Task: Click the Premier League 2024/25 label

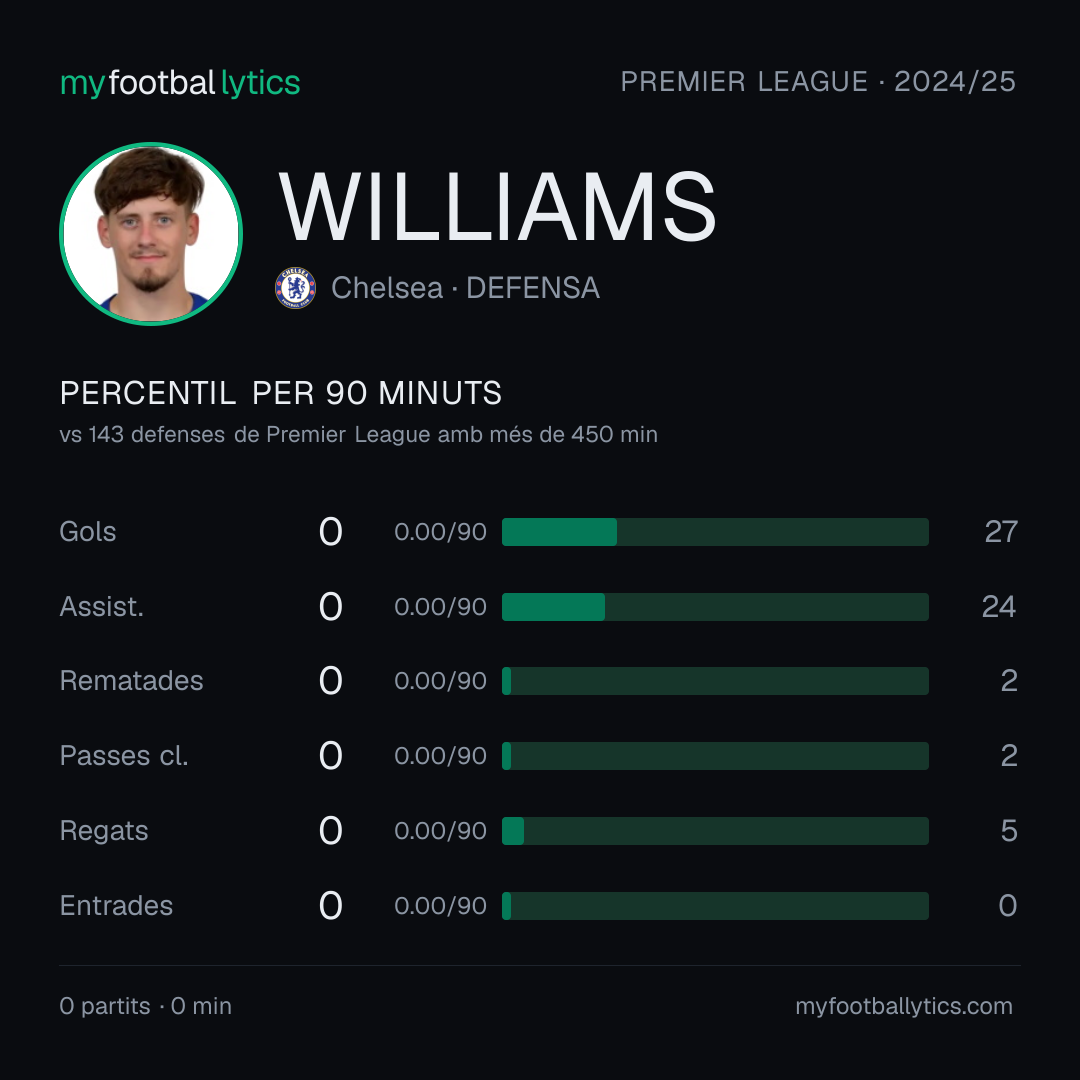Action: click(x=818, y=82)
